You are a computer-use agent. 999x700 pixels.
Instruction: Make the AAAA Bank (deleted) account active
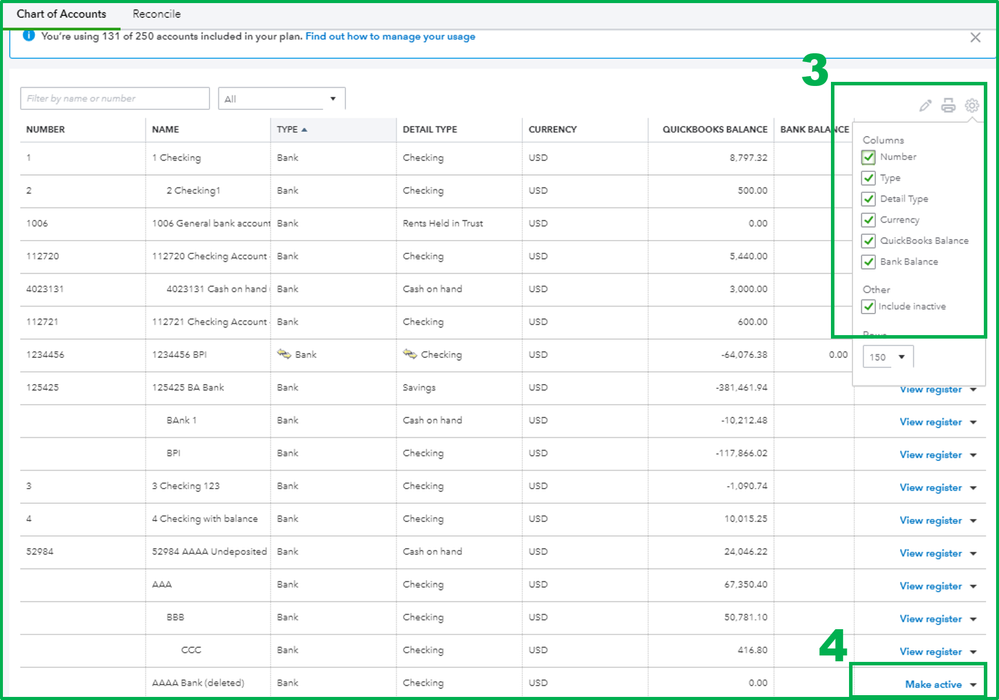933,684
